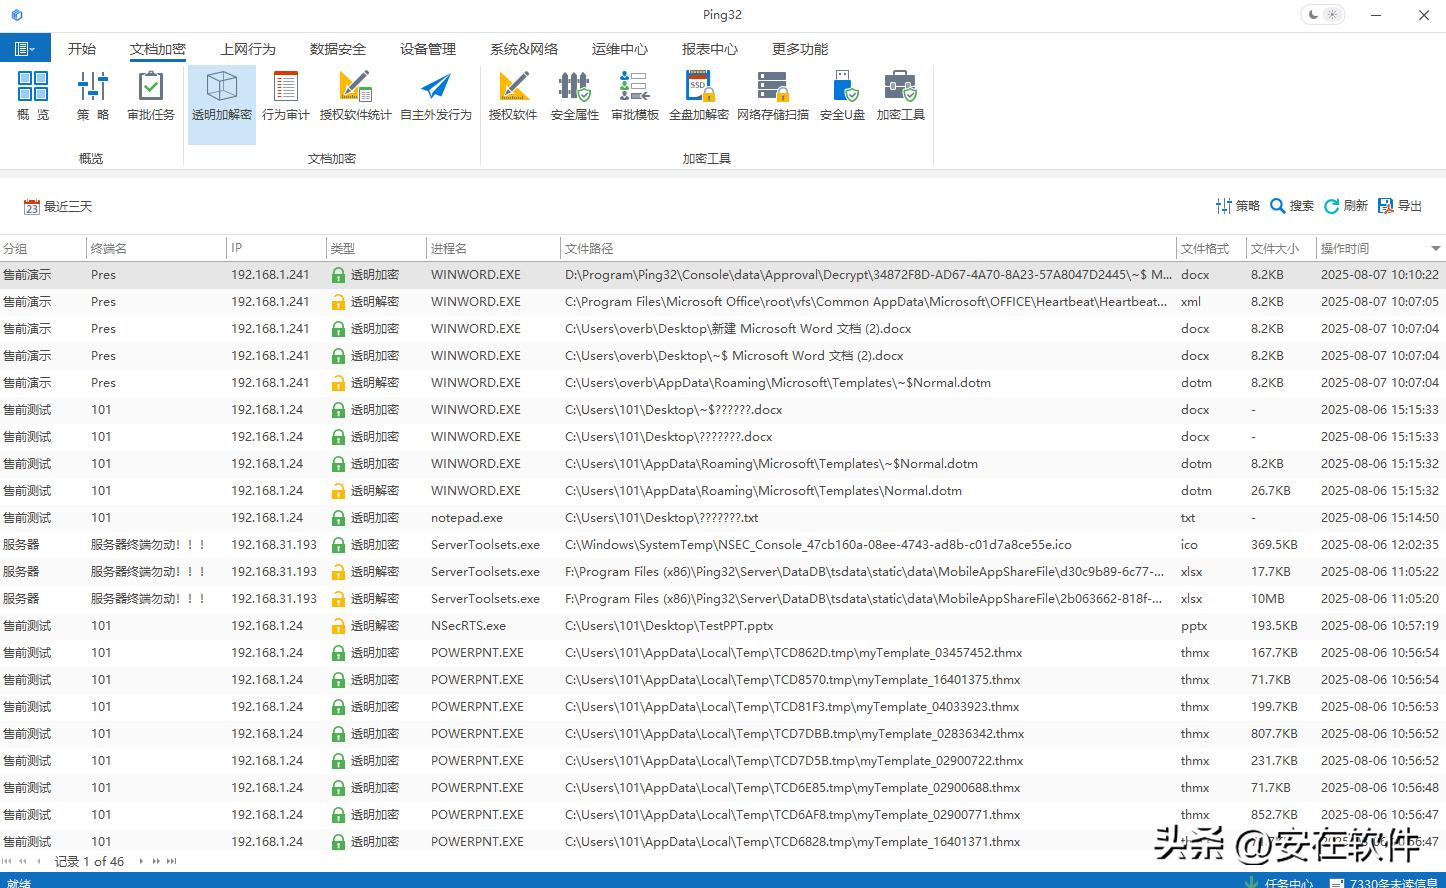
Task: Open the 全盘加解密 tool
Action: tap(698, 97)
